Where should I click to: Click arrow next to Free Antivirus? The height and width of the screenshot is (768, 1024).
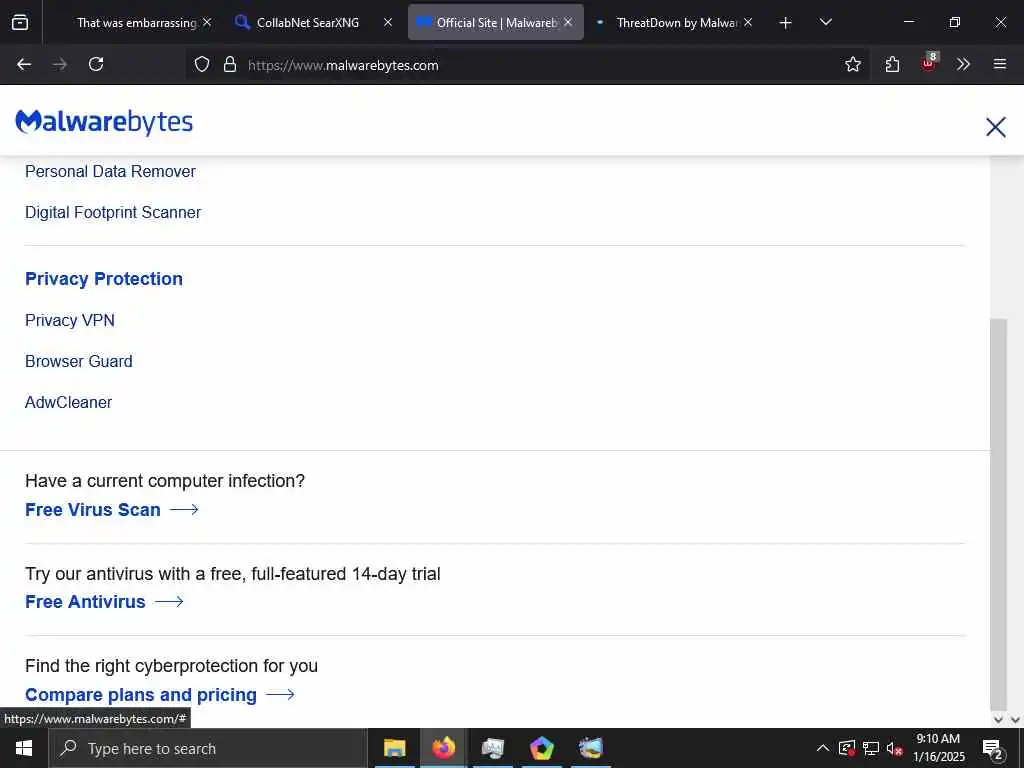[169, 601]
